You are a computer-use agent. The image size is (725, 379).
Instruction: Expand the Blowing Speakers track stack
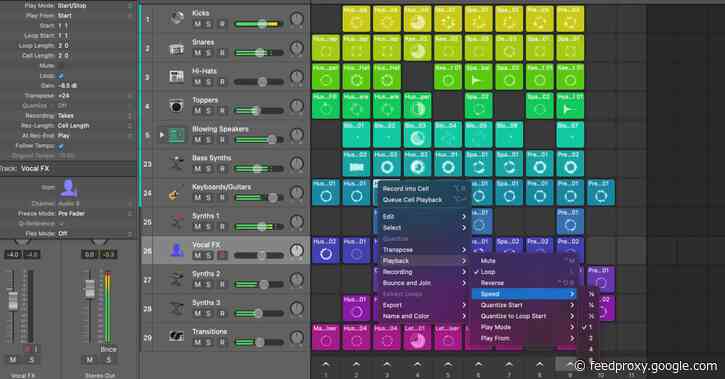point(161,135)
